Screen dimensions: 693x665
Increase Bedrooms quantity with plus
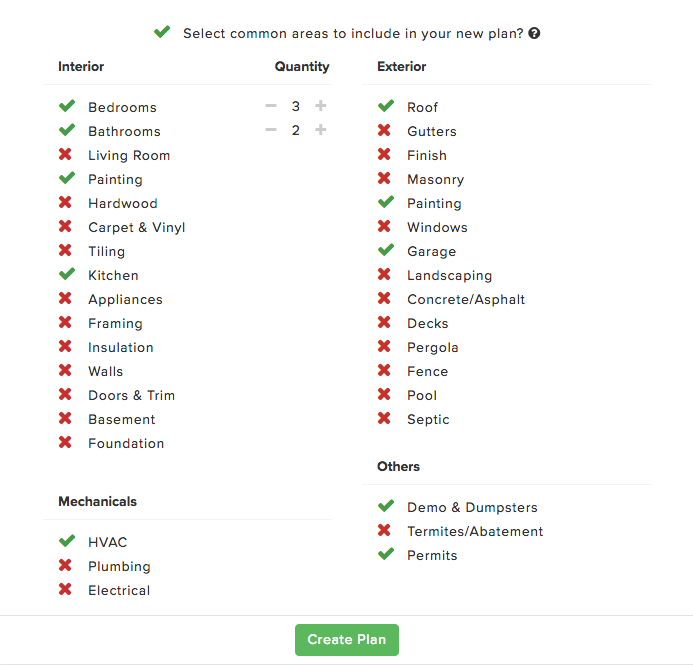tap(321, 106)
